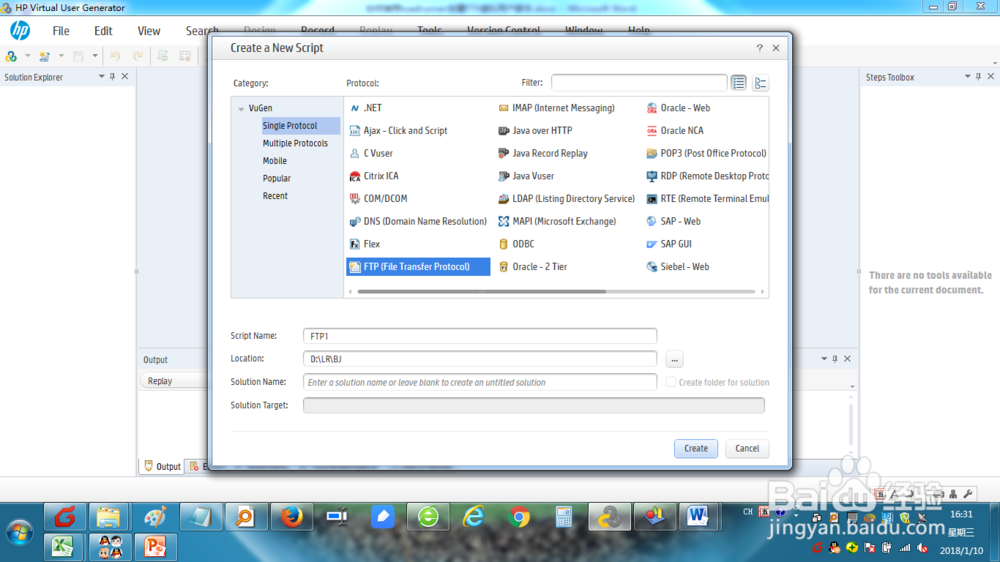Open Solution Explorer panel options dropdown
The height and width of the screenshot is (562, 1000).
[101, 77]
